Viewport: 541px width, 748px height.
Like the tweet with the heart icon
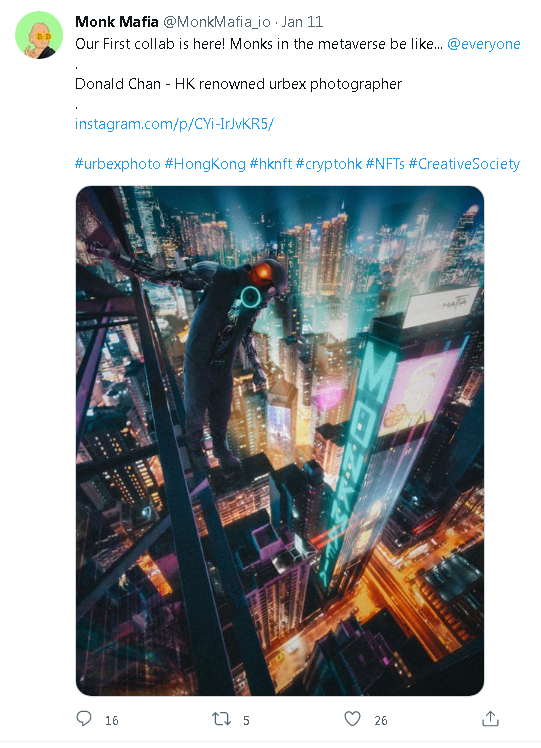[x=353, y=718]
